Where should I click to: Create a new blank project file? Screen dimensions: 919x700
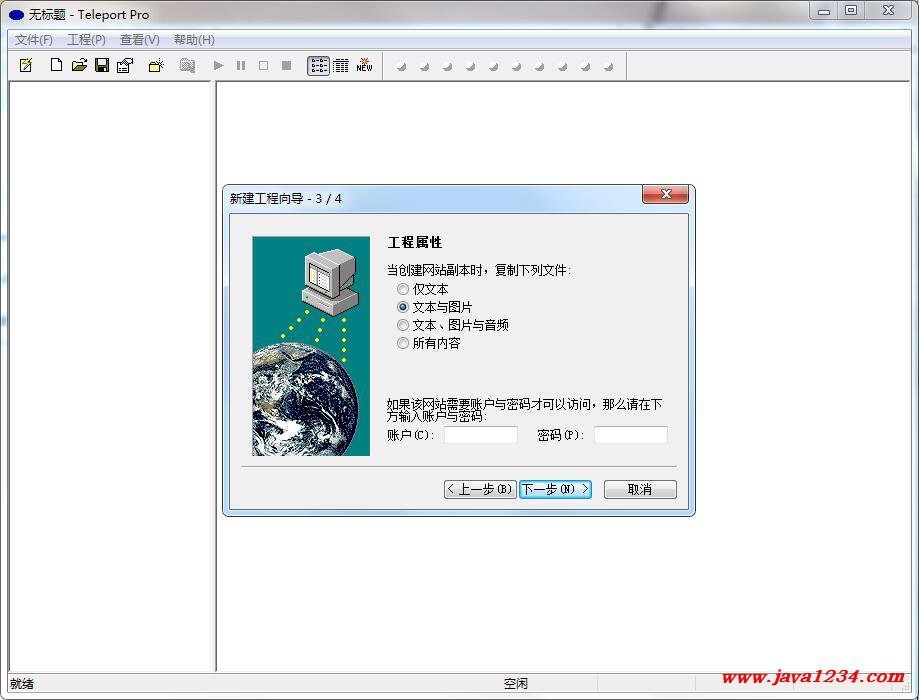(x=56, y=65)
